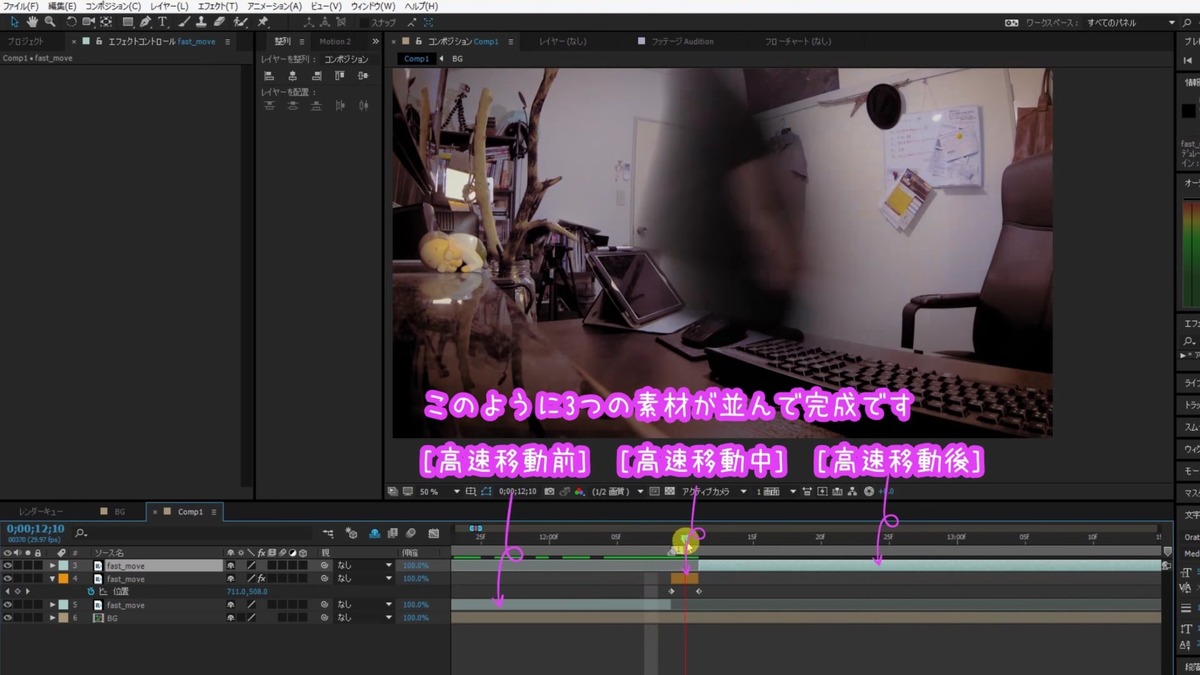Switch to the BG timeline tab
The width and height of the screenshot is (1200, 675).
118,511
